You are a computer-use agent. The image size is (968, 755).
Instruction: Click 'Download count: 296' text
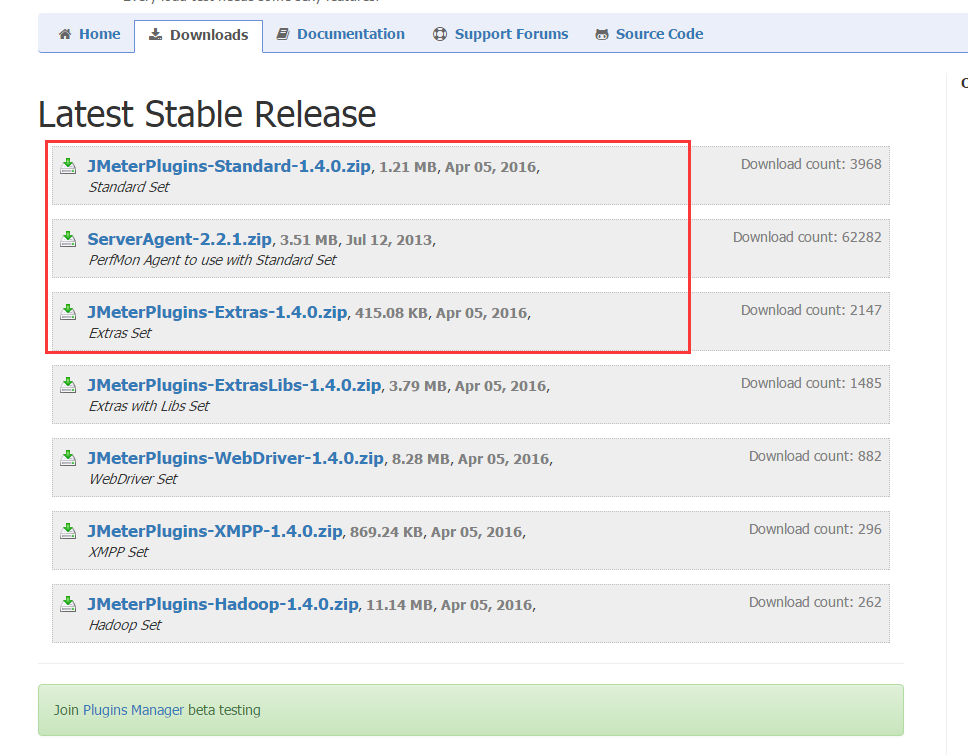(x=815, y=529)
